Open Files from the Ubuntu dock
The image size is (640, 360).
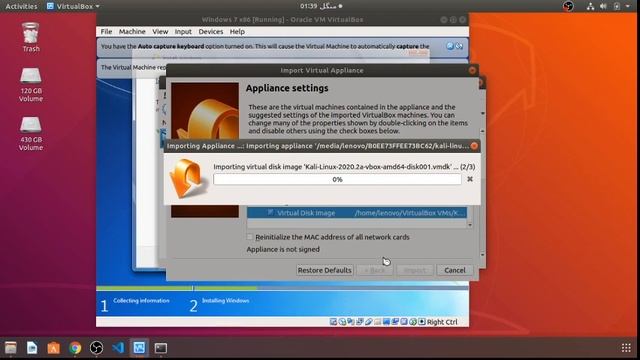click(11, 348)
